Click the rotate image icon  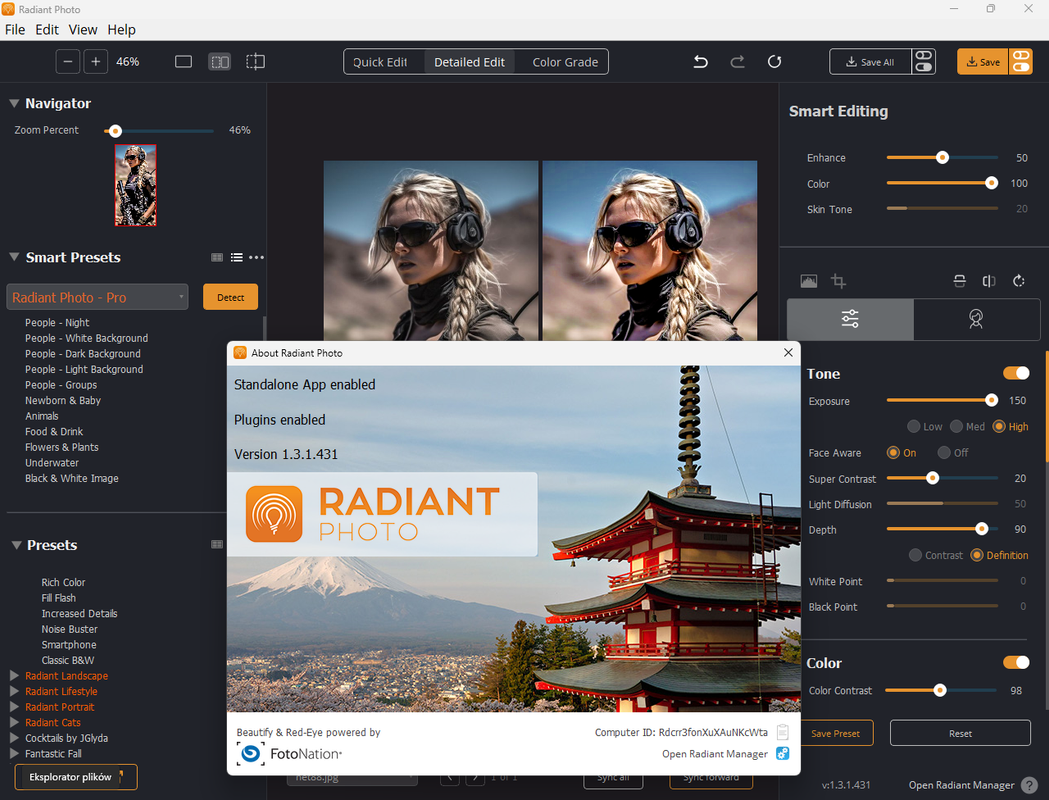pos(1019,281)
